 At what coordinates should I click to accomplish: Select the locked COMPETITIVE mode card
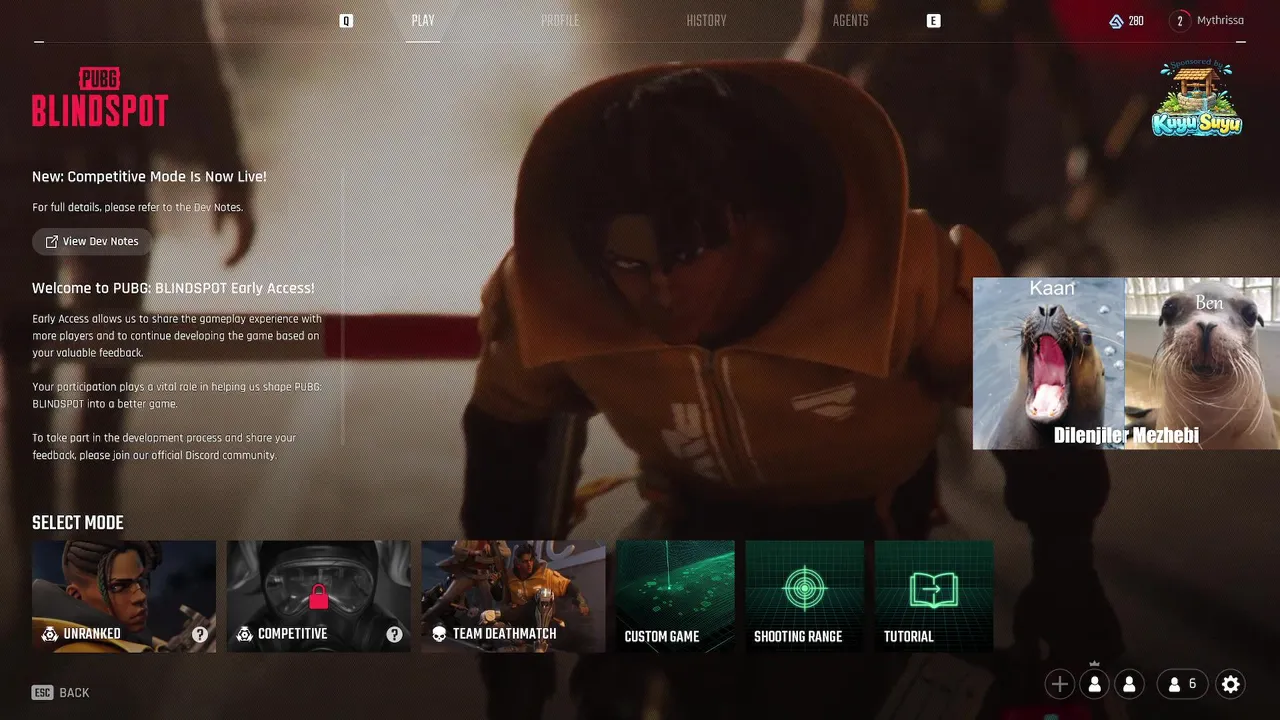pos(318,596)
